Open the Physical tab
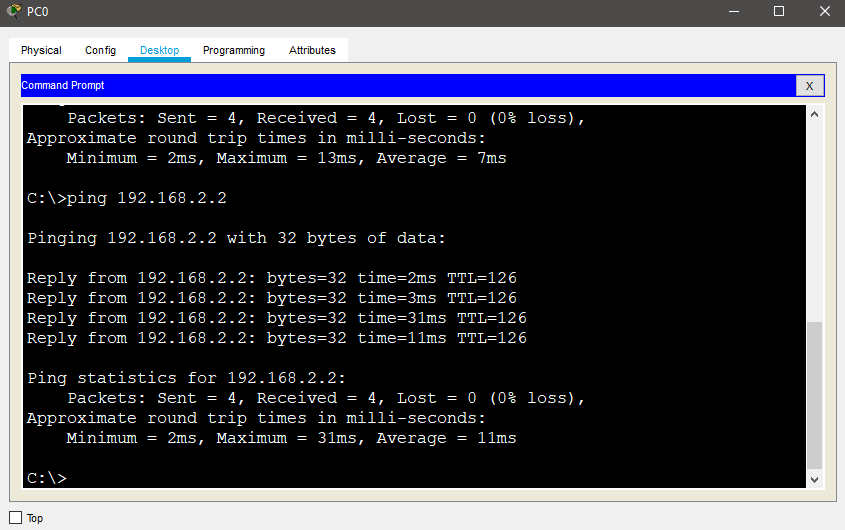 pos(41,50)
